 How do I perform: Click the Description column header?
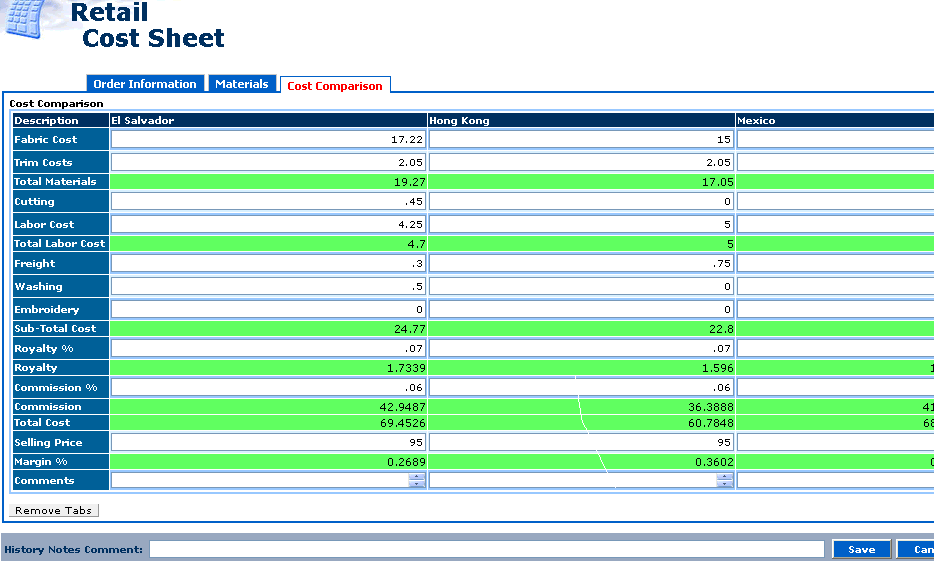pos(61,120)
